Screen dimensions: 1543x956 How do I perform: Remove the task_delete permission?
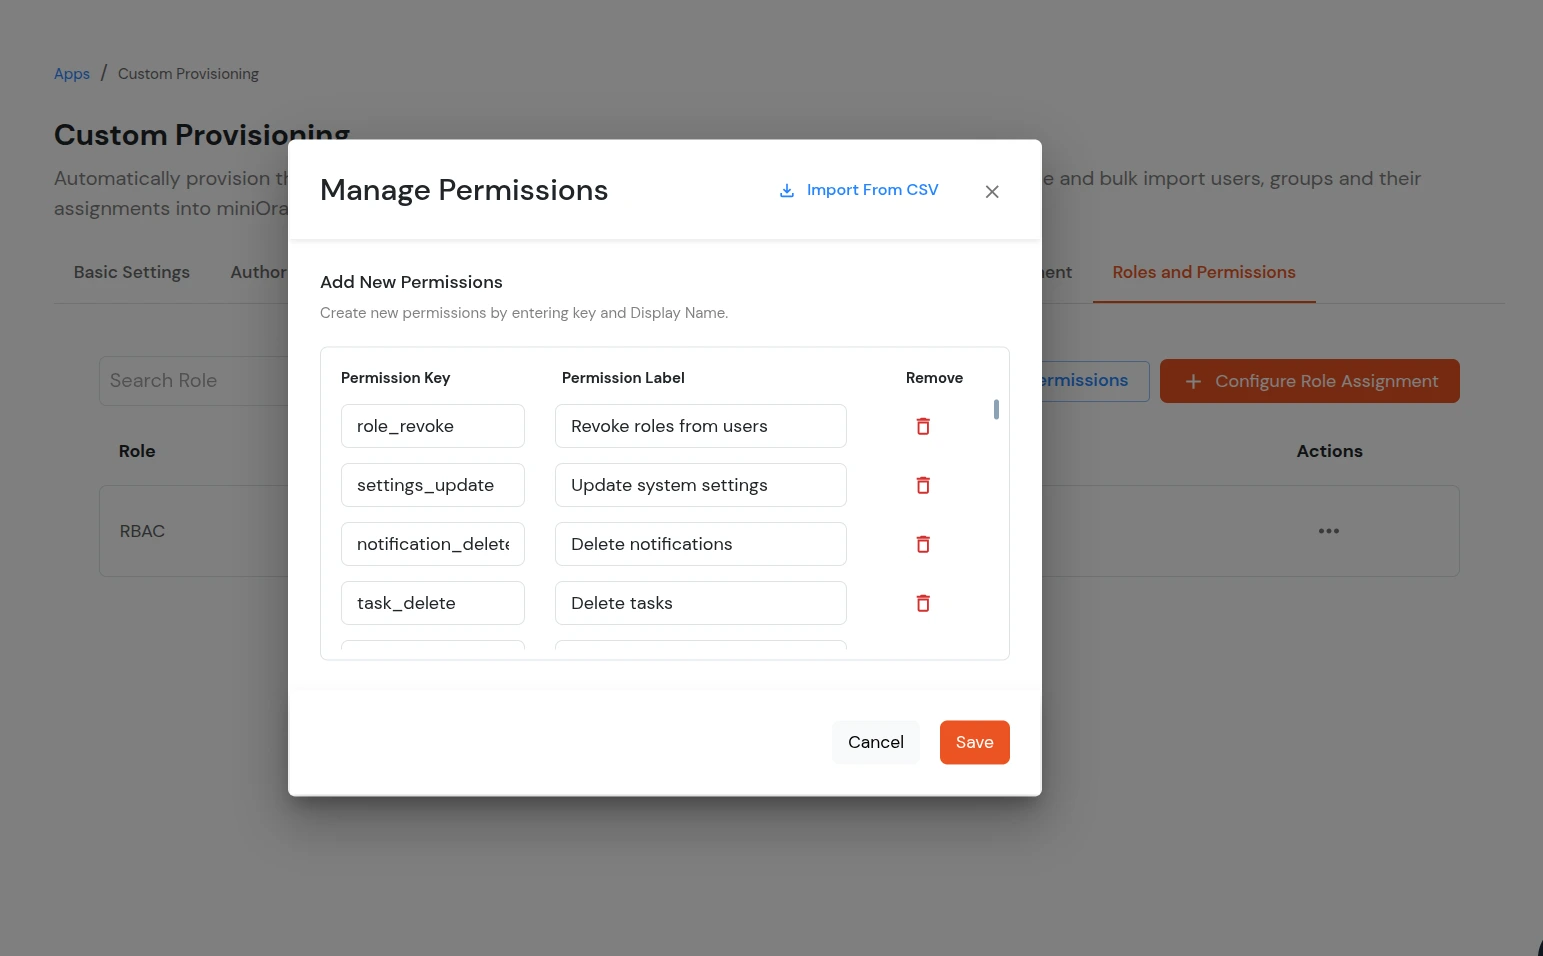pyautogui.click(x=922, y=603)
